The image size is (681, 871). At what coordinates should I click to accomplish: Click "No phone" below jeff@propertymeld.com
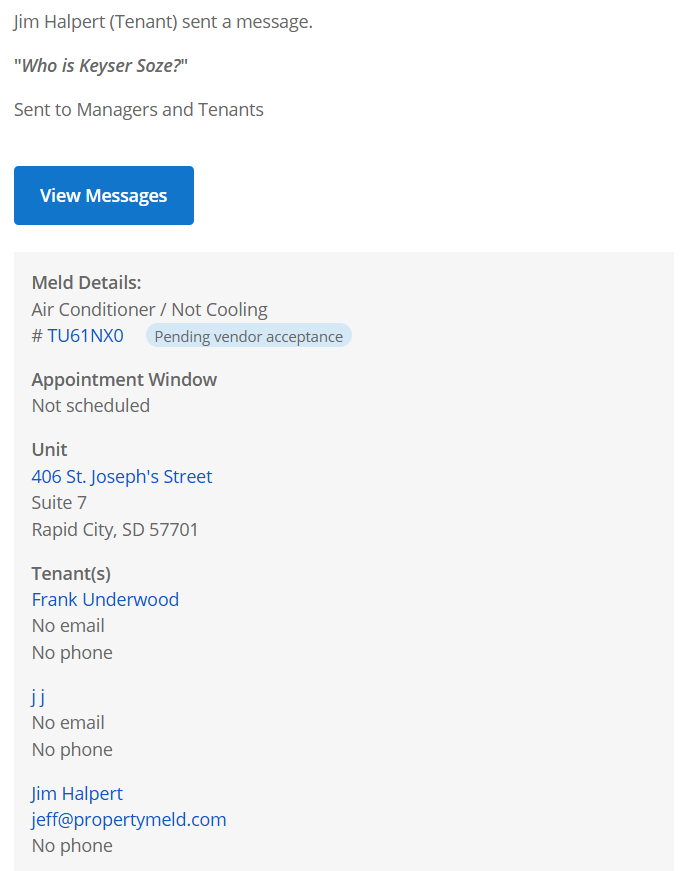pos(72,846)
